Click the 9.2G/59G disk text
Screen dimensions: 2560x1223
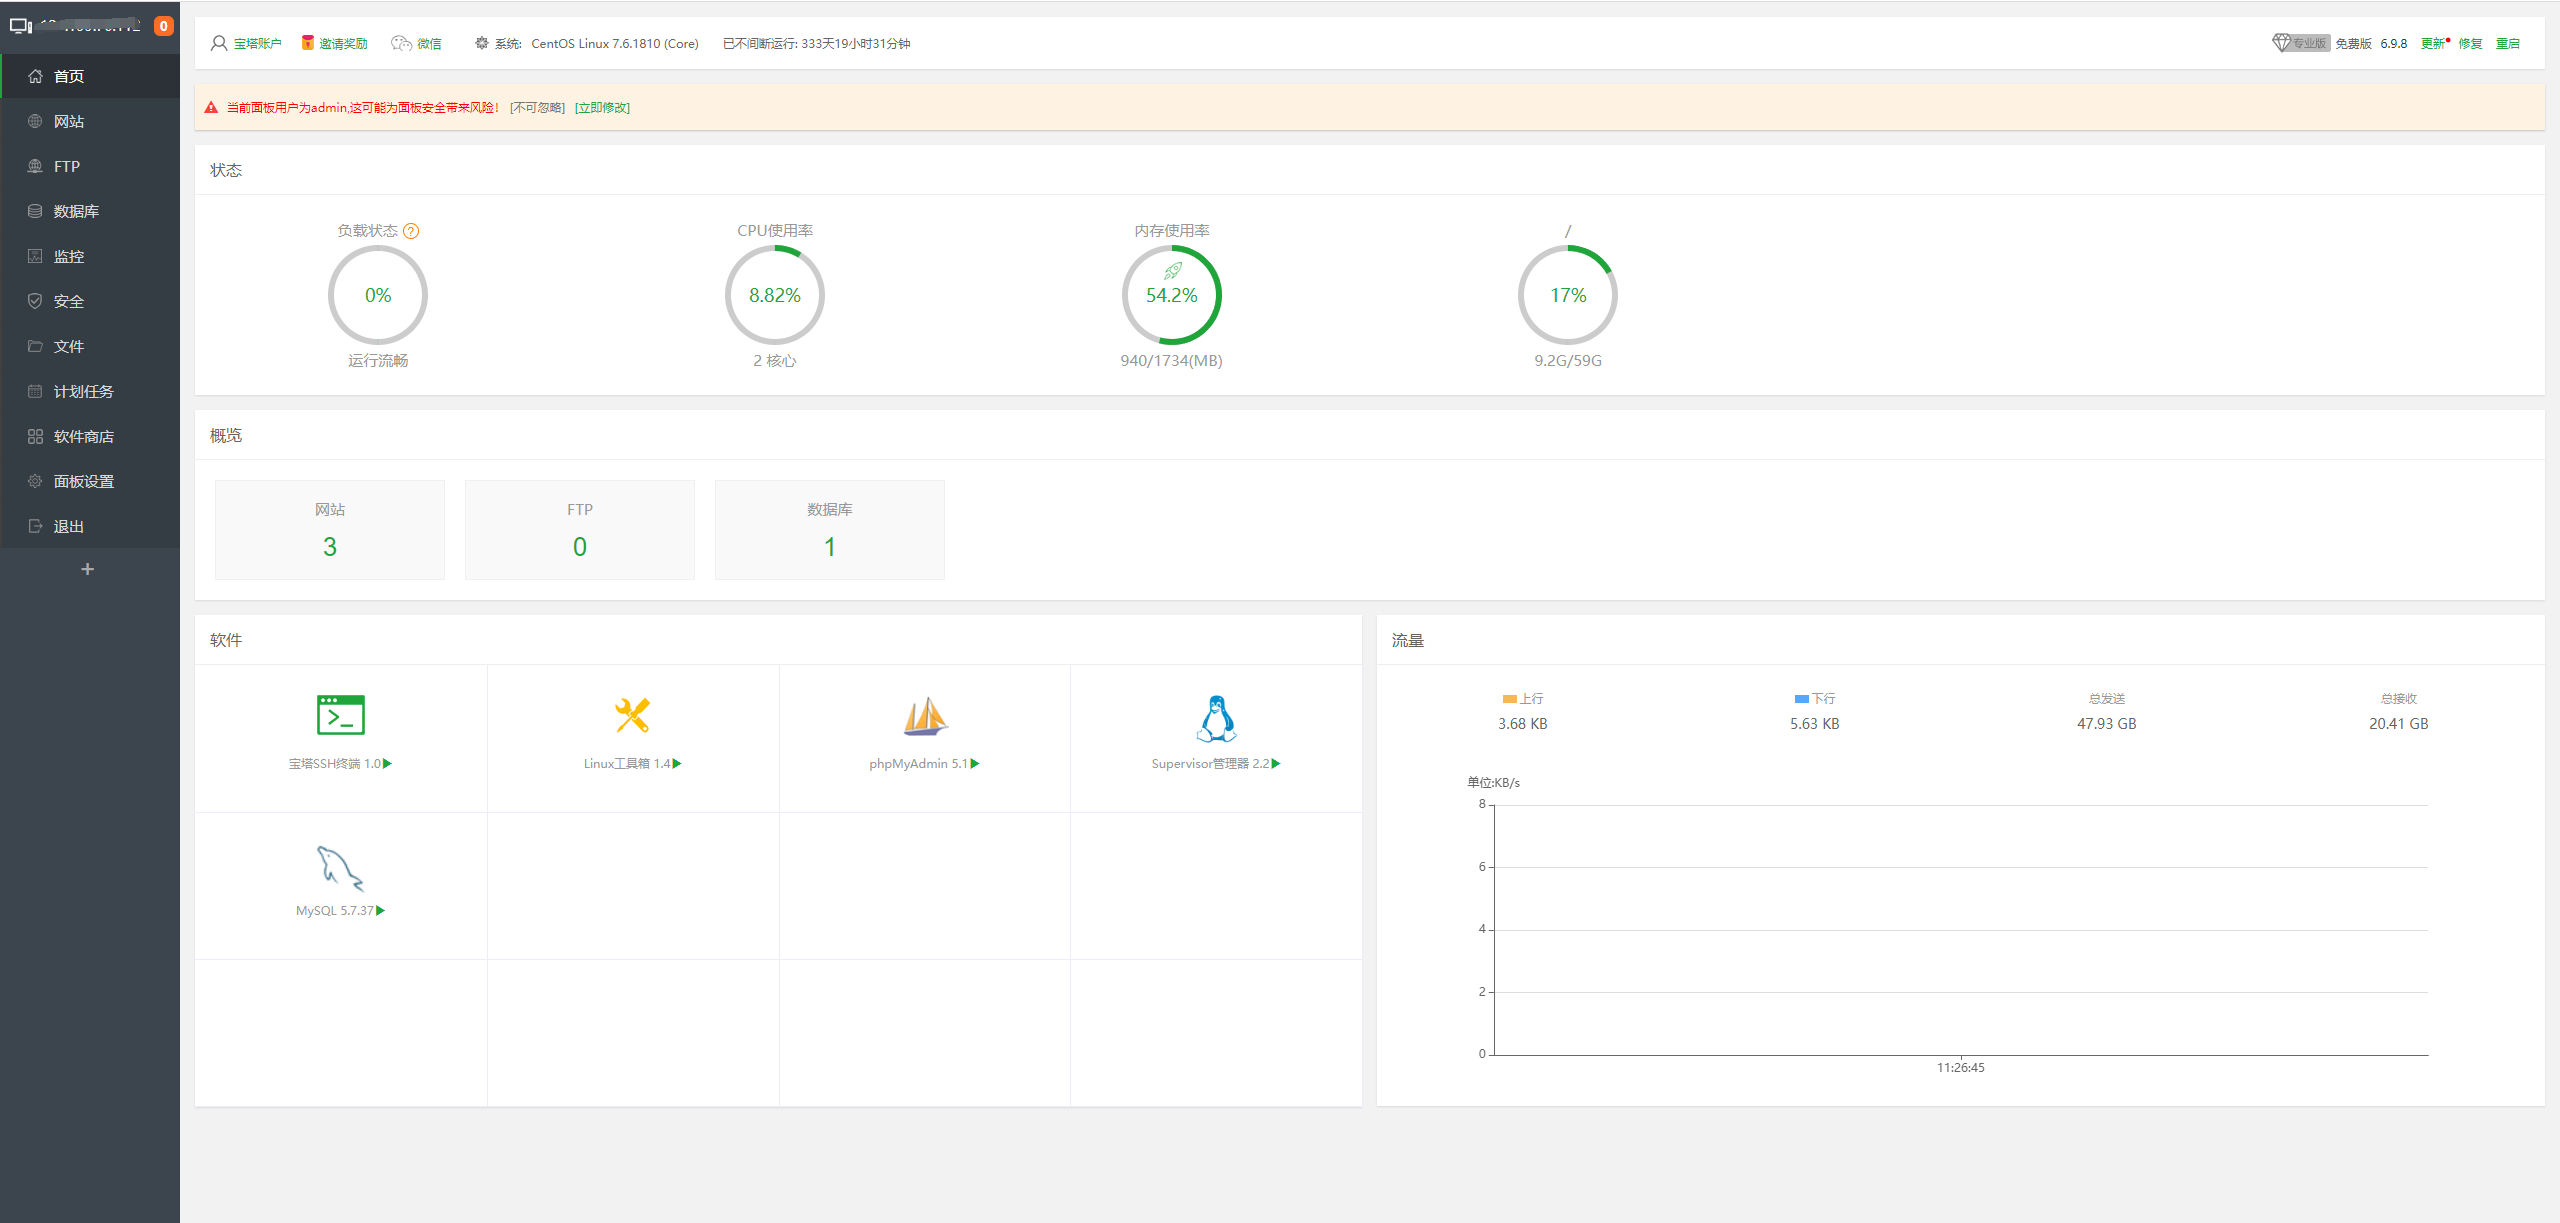click(x=1568, y=361)
